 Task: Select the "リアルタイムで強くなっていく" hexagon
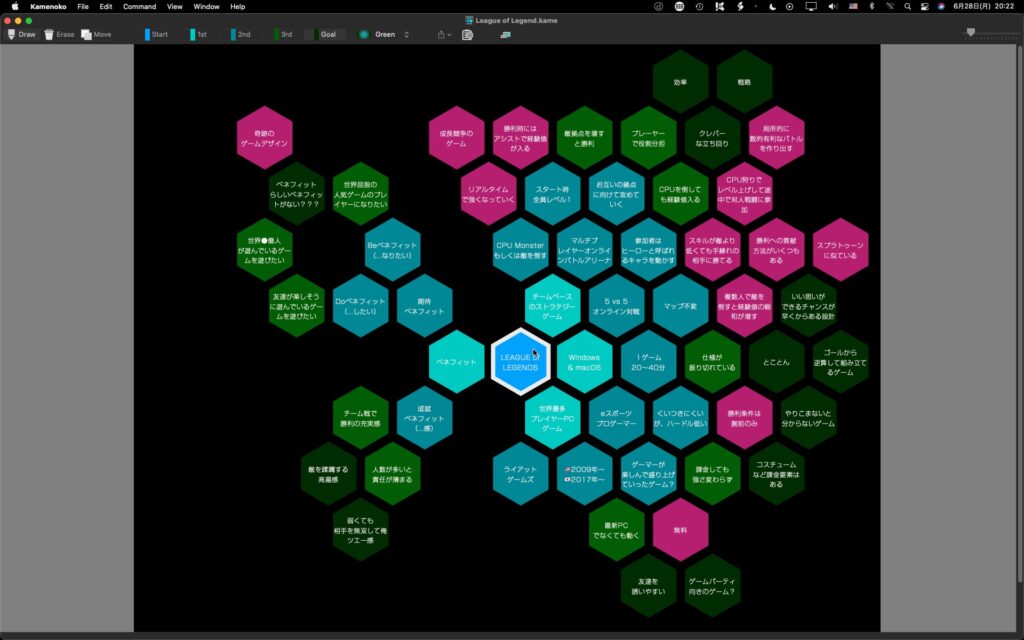488,194
